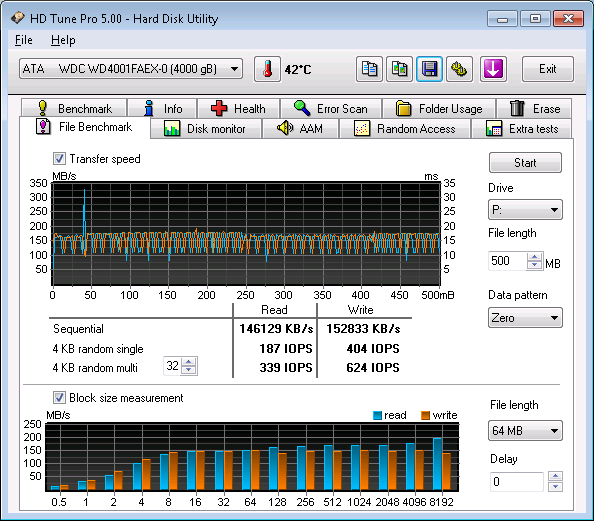This screenshot has width=594, height=521.
Task: Open the Error Scan tab
Action: click(331, 108)
